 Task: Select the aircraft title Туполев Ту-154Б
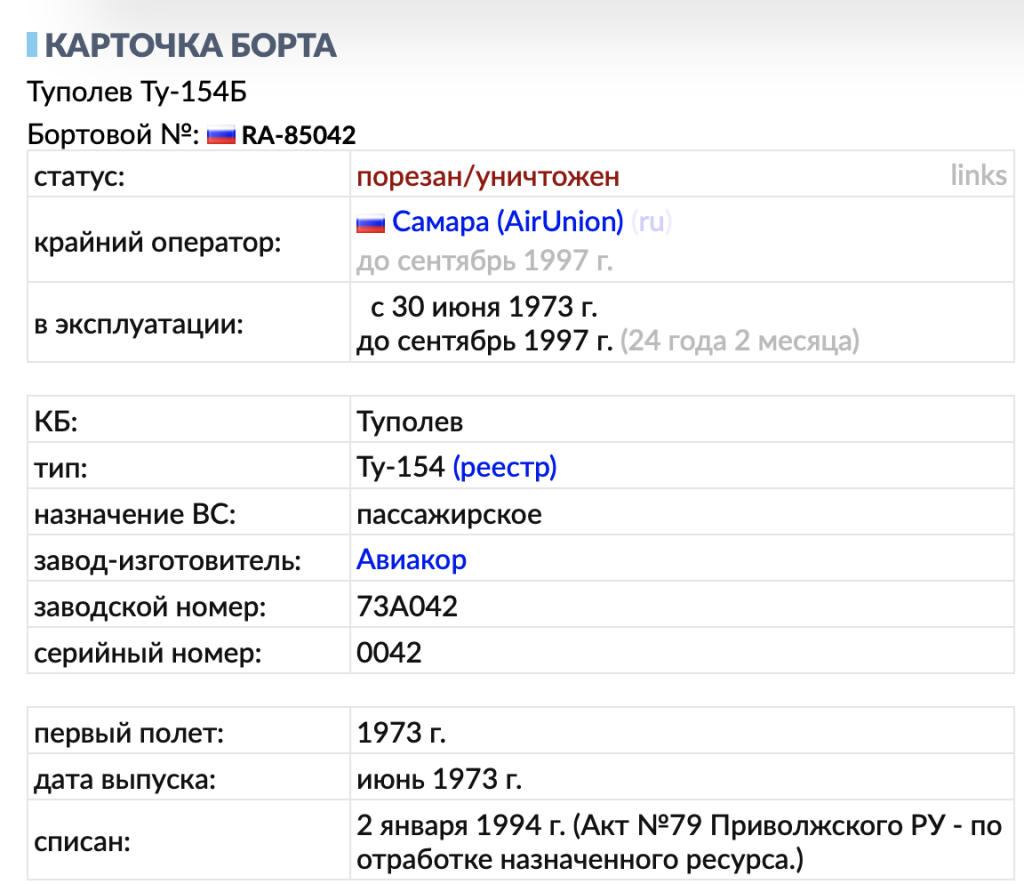[139, 90]
